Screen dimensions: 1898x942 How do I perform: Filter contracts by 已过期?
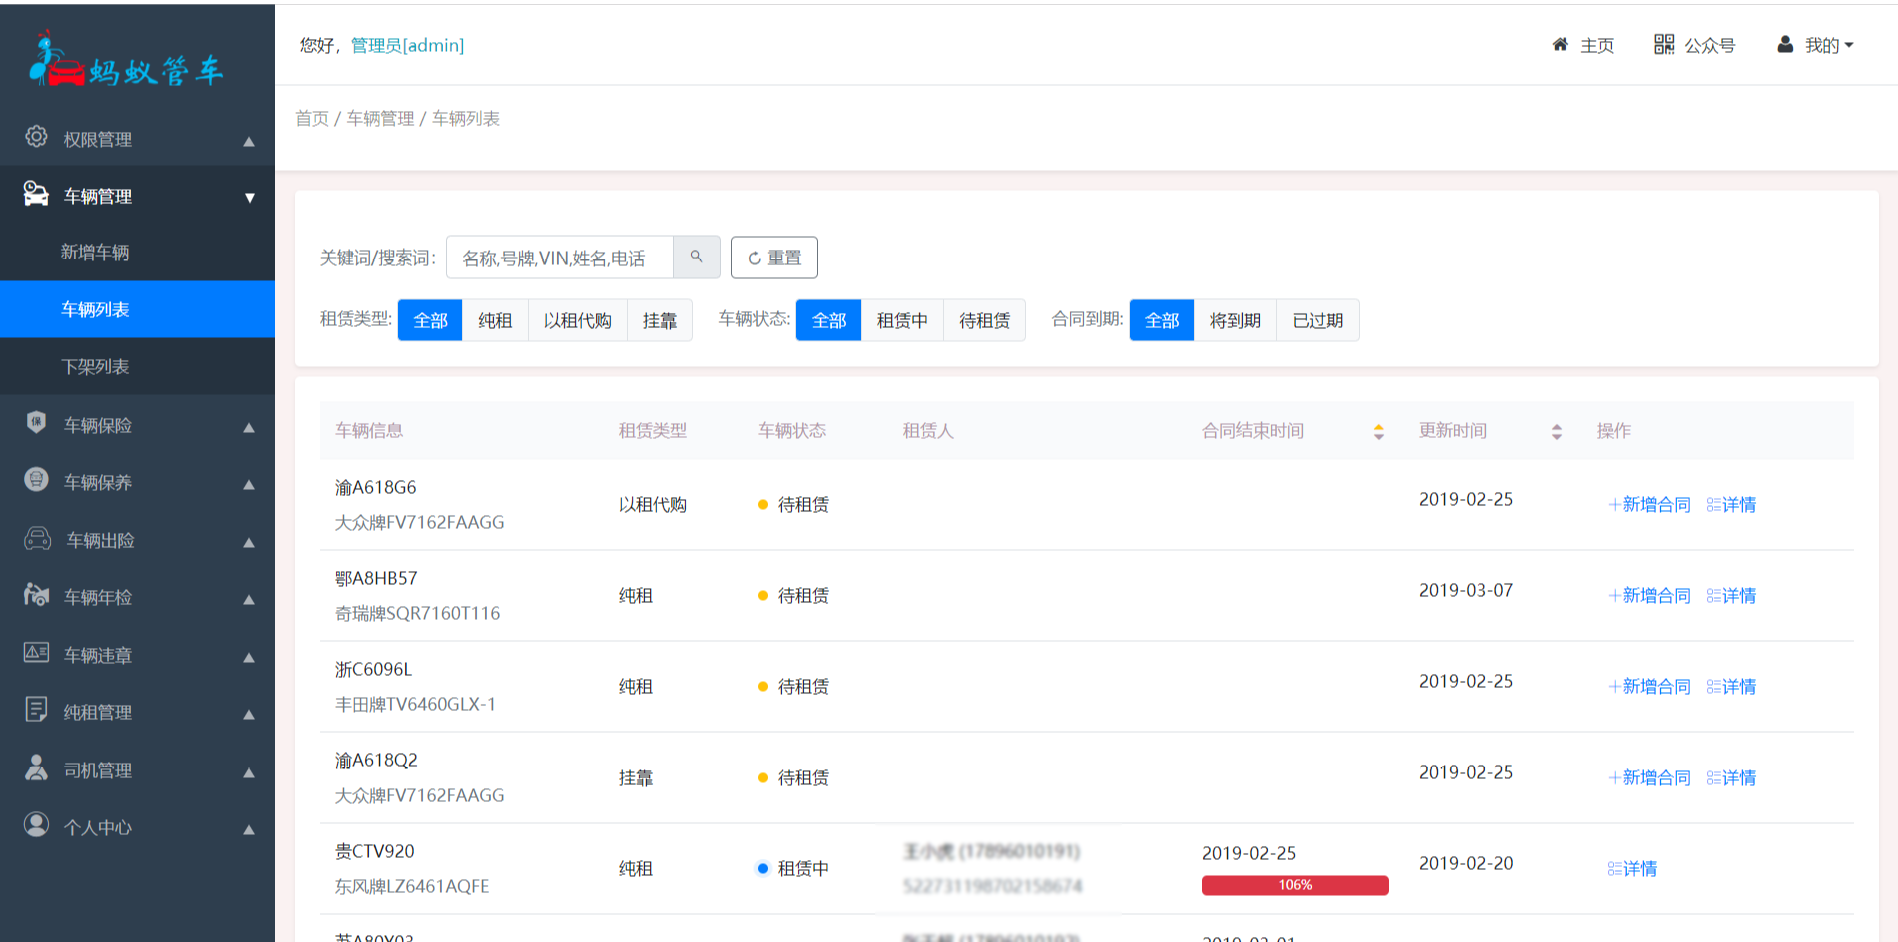pos(1318,320)
